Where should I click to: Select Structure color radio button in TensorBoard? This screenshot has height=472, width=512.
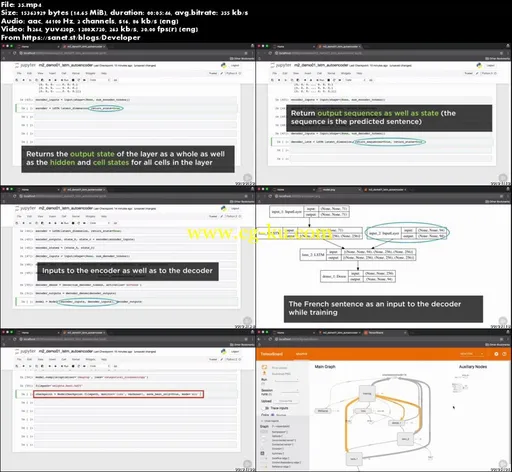pos(273,415)
